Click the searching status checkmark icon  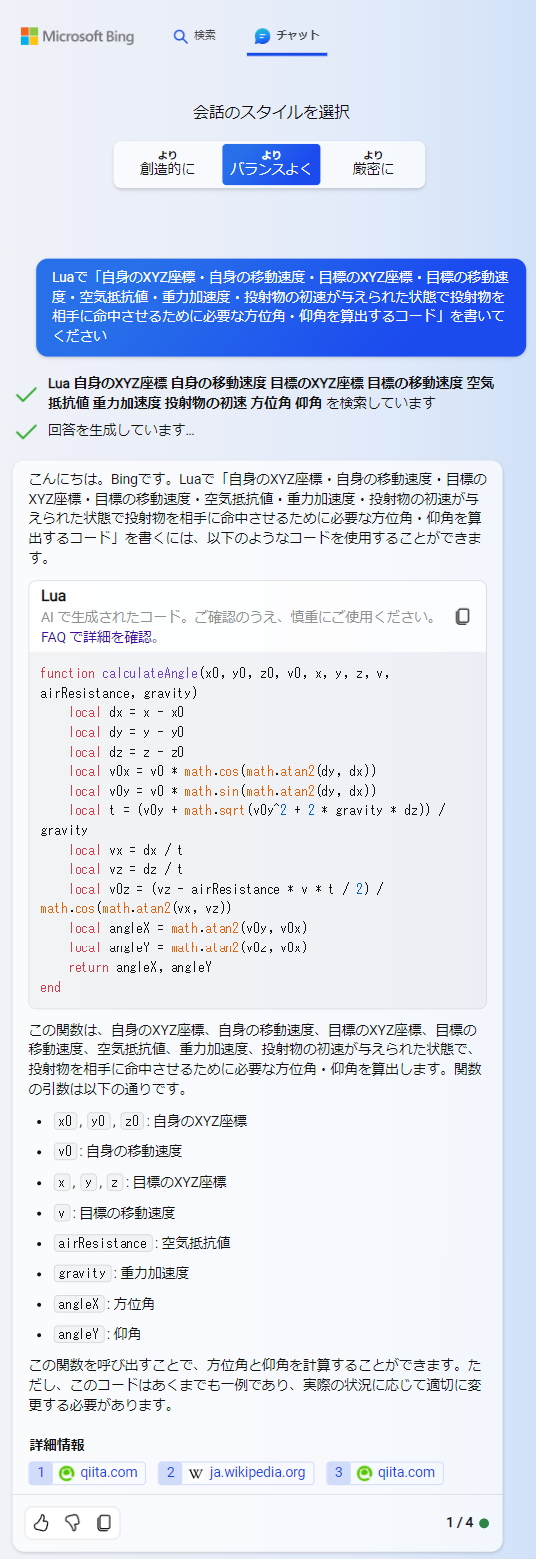click(27, 395)
